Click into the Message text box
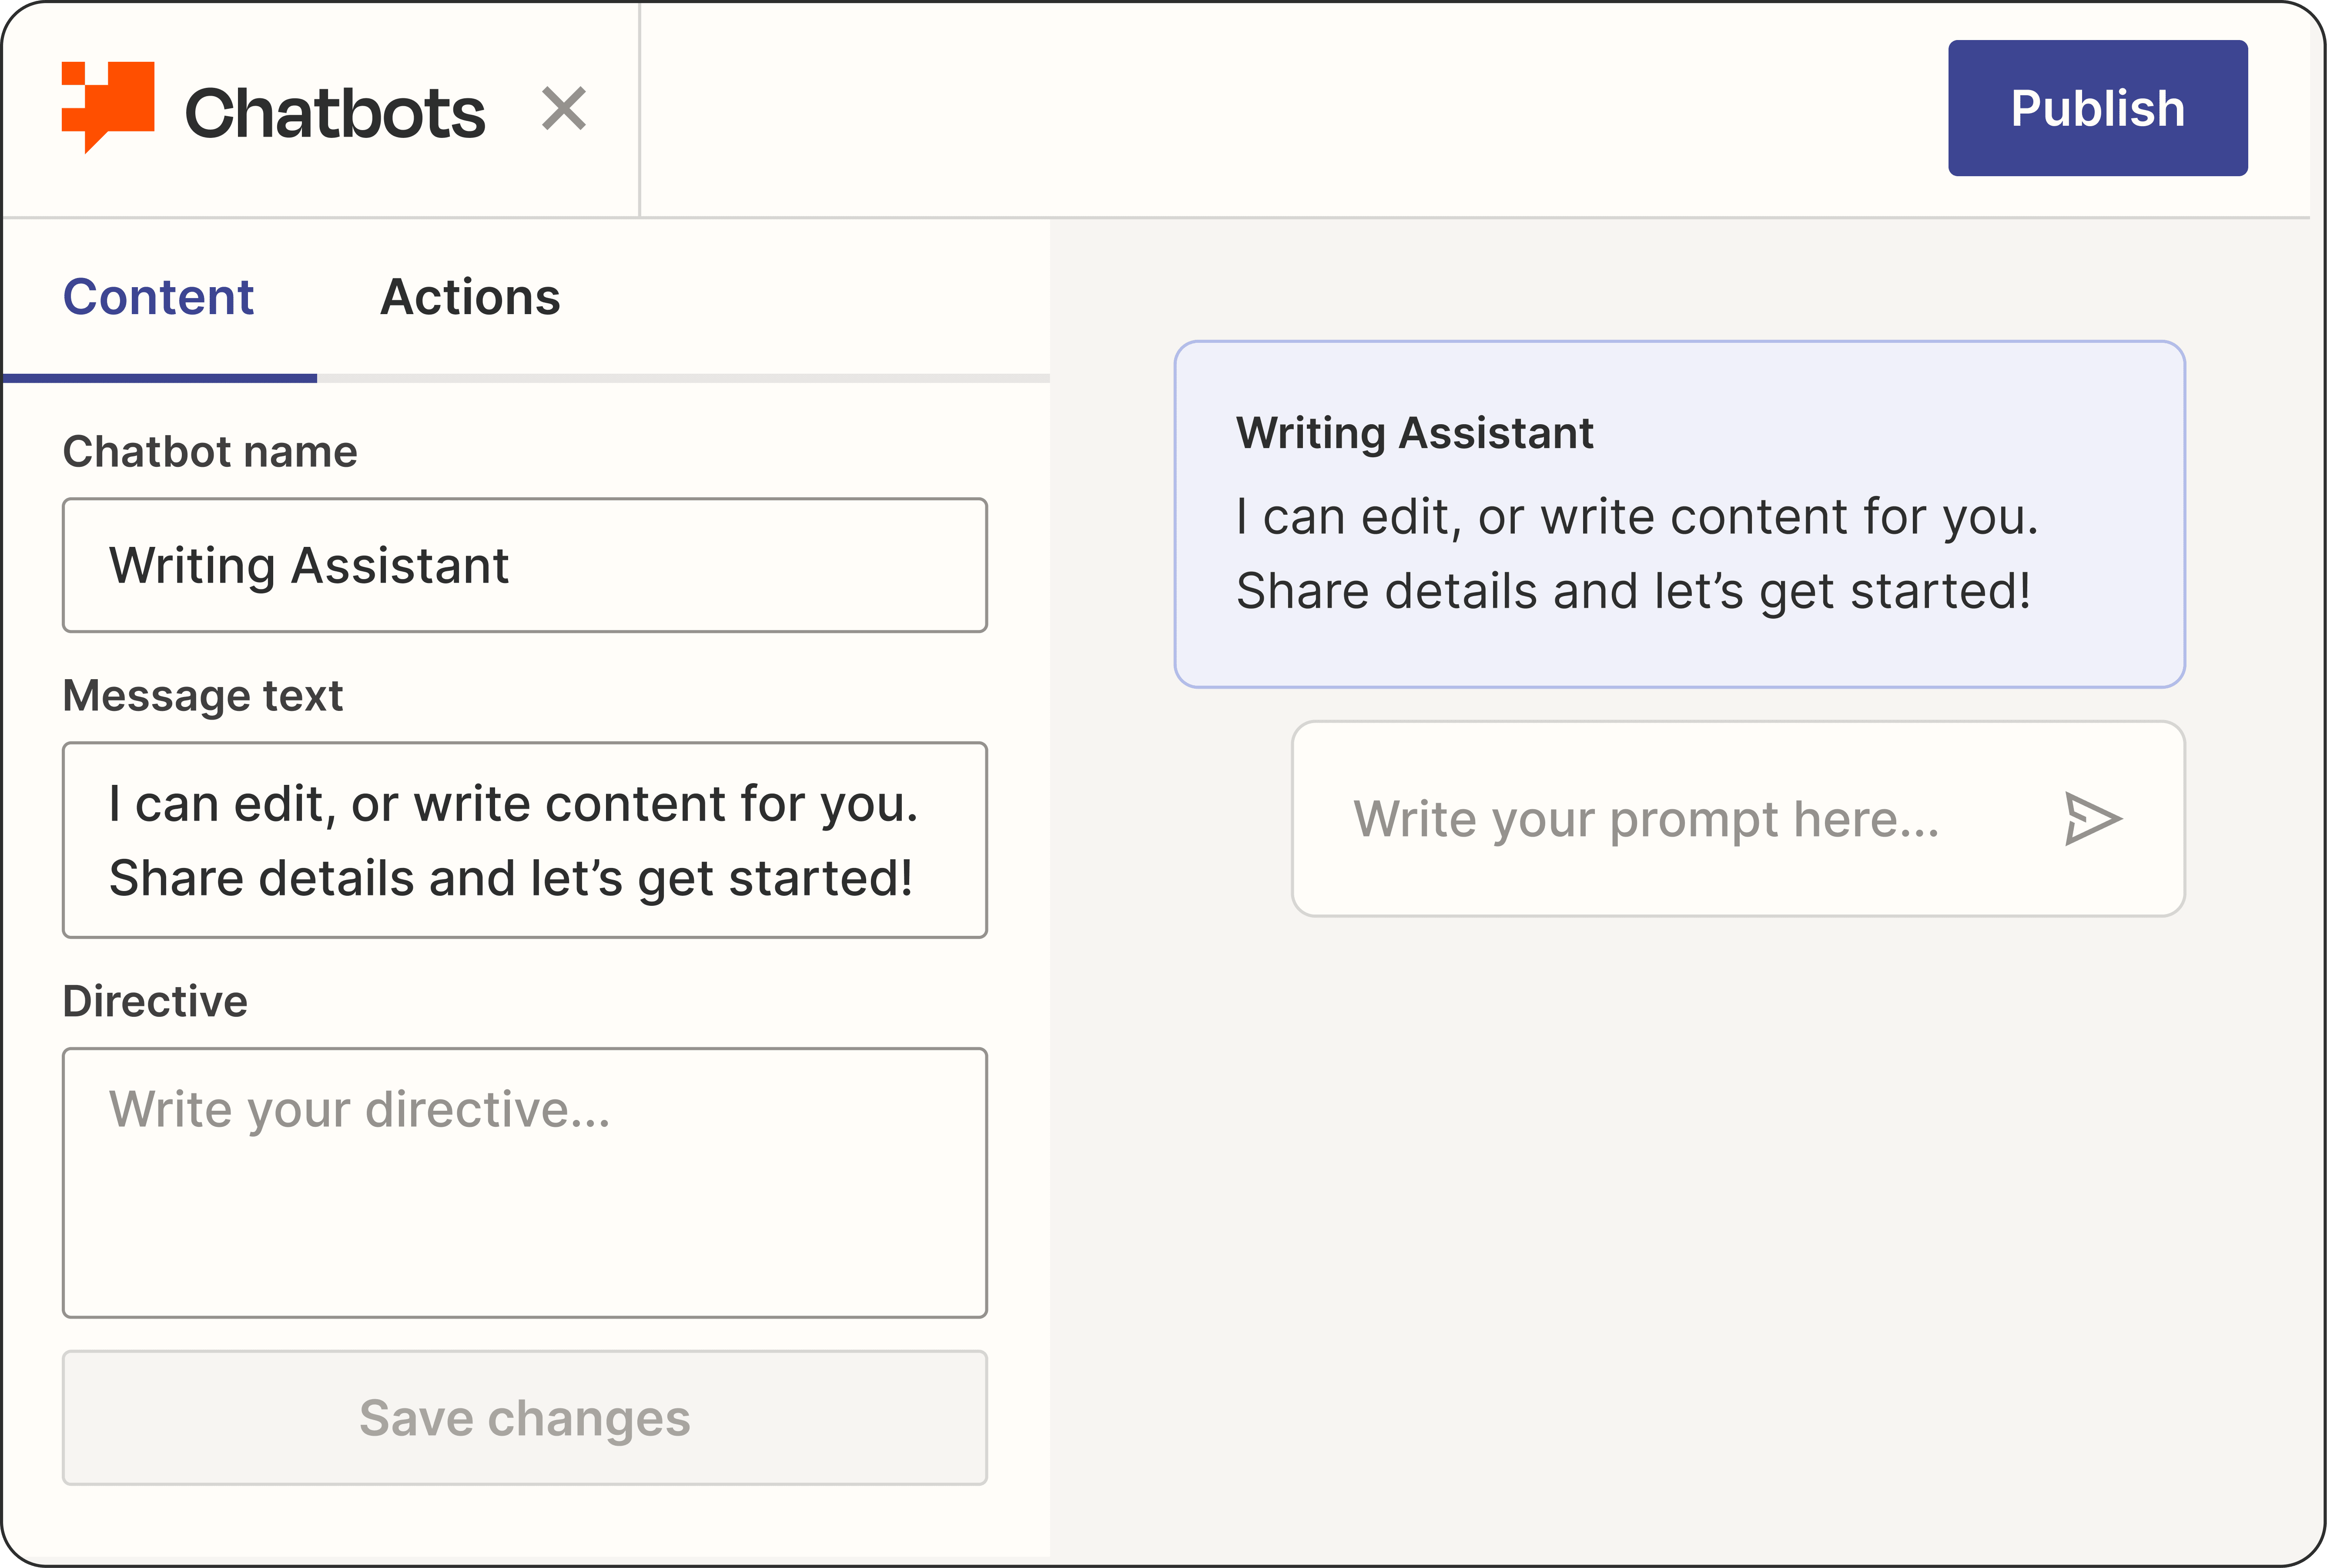2327x1568 pixels. tap(524, 840)
